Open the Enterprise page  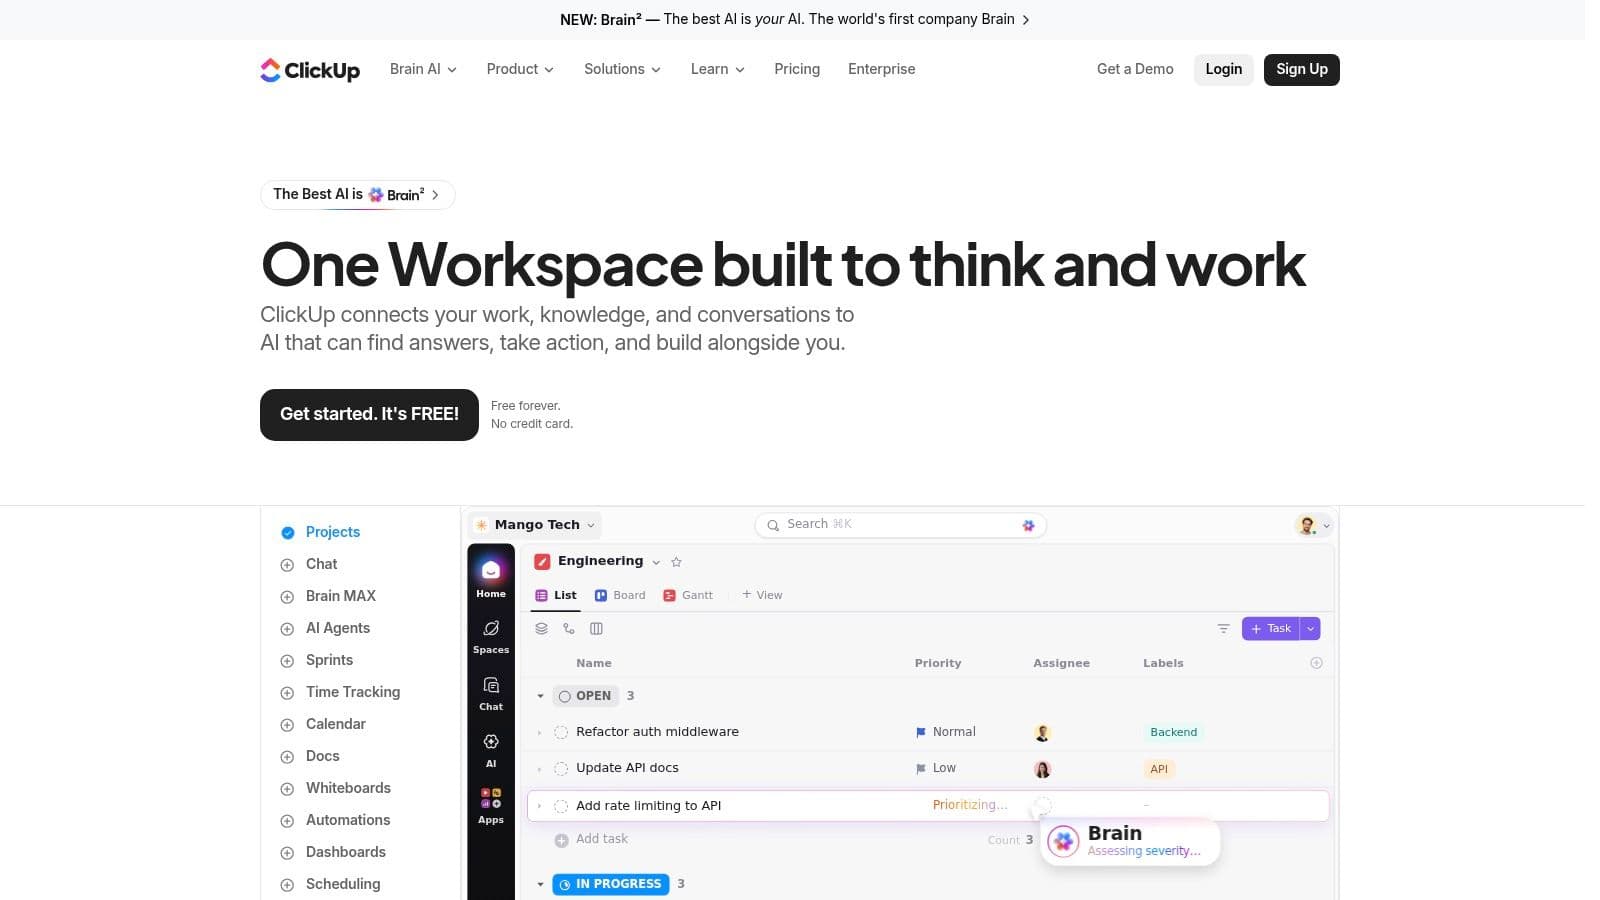(x=882, y=69)
